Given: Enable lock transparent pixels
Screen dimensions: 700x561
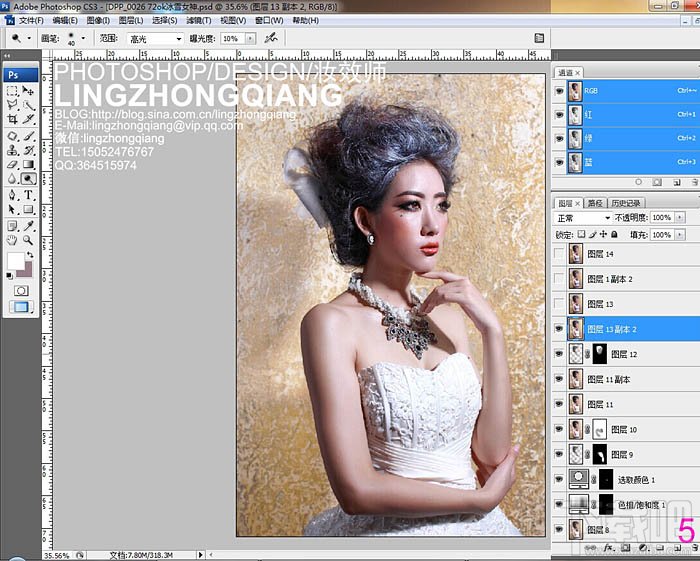Looking at the screenshot, I should tap(581, 234).
